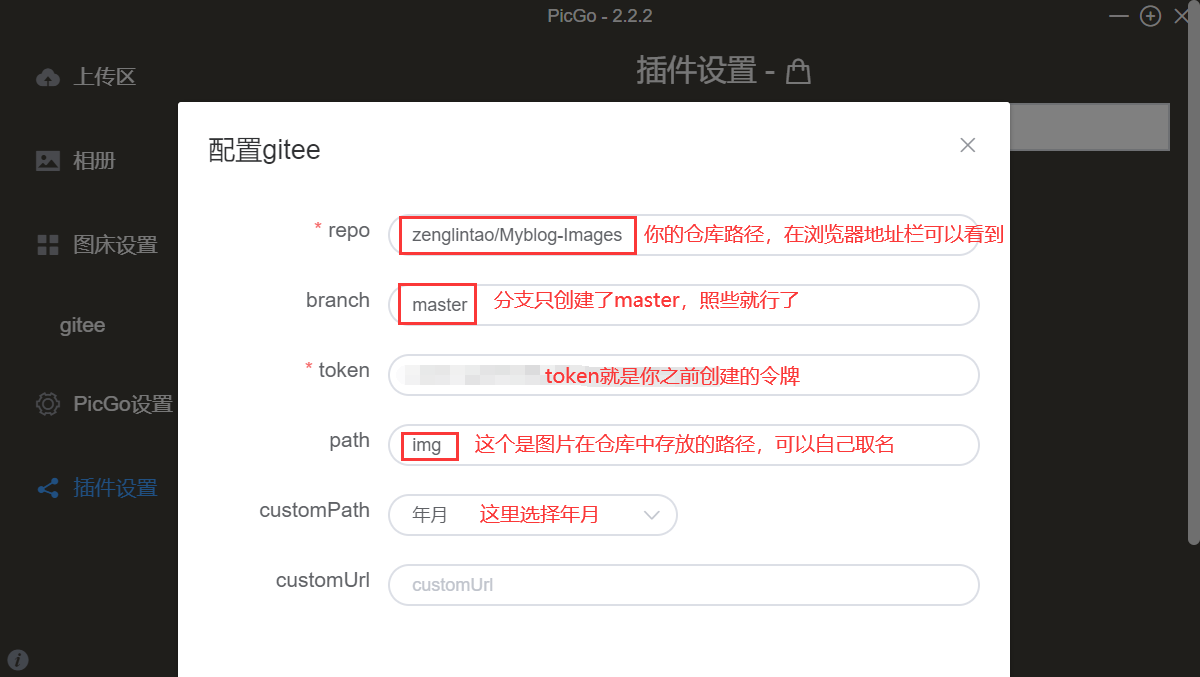Click the customPath dropdown chevron arrow
Screen dimensions: 1200x677
[x=652, y=515]
